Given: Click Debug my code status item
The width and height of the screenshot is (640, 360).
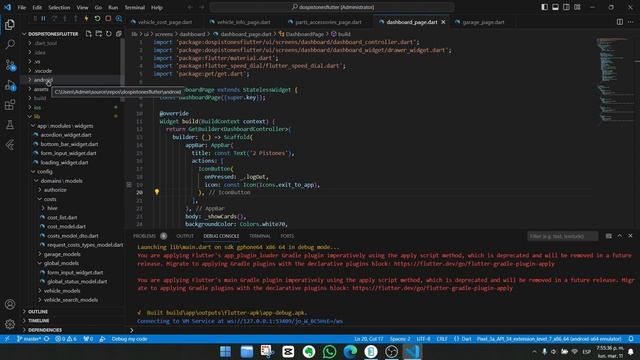Looking at the screenshot, I should tap(129, 339).
